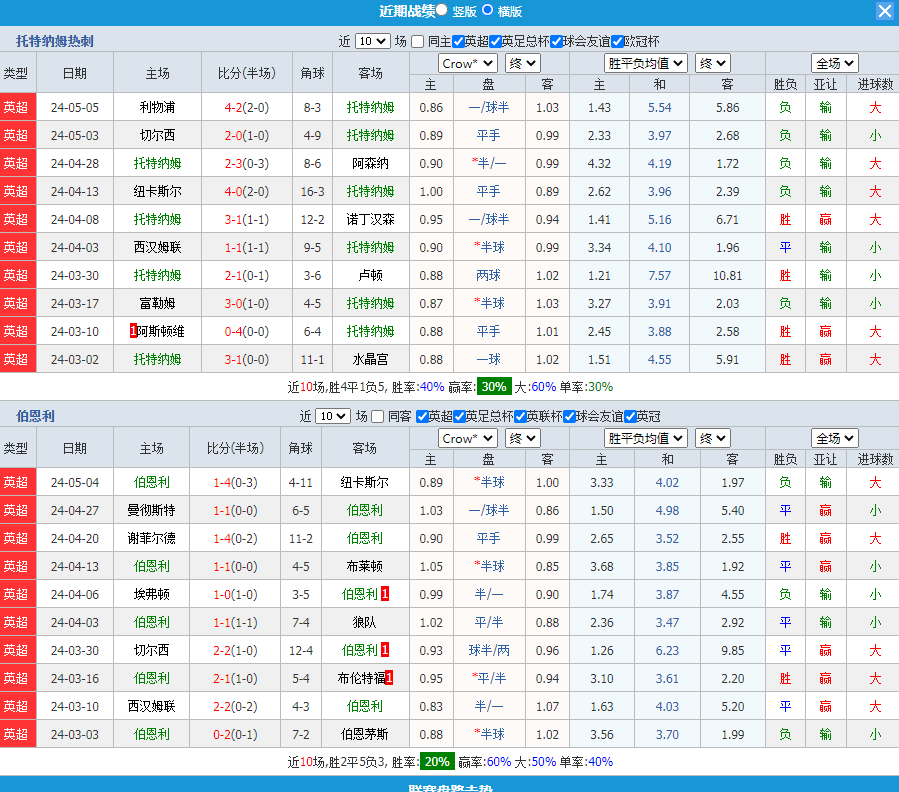Untick 球会友谊 in the 伯恩利 filters
This screenshot has height=792, width=899.
pyautogui.click(x=569, y=416)
